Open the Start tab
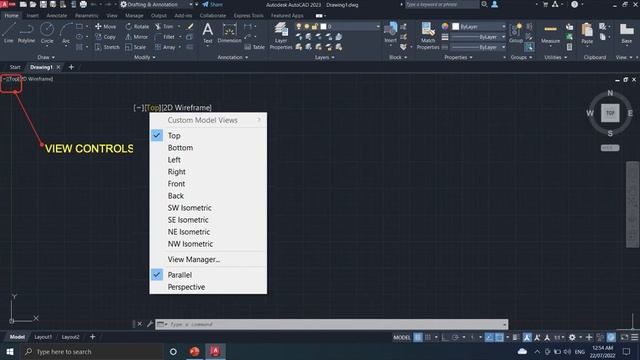The image size is (640, 360). click(15, 67)
